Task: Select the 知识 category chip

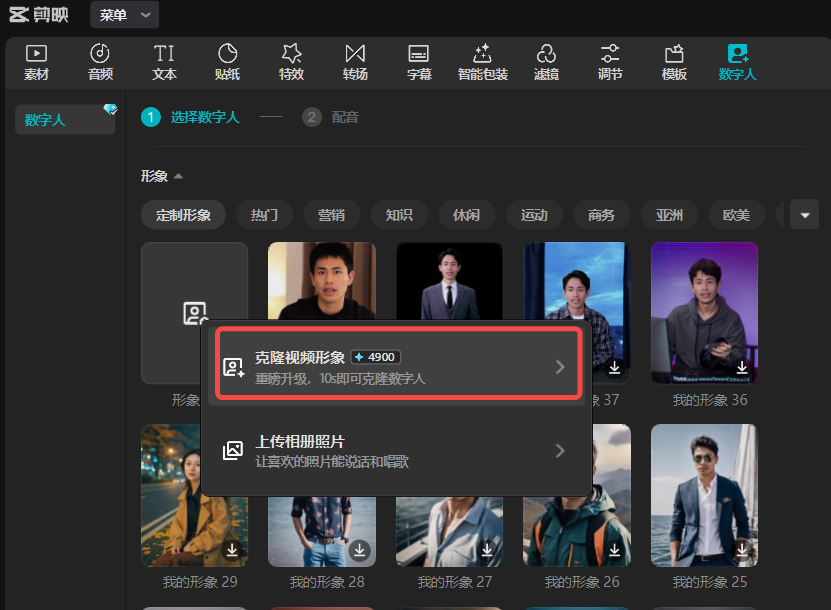Action: [399, 215]
